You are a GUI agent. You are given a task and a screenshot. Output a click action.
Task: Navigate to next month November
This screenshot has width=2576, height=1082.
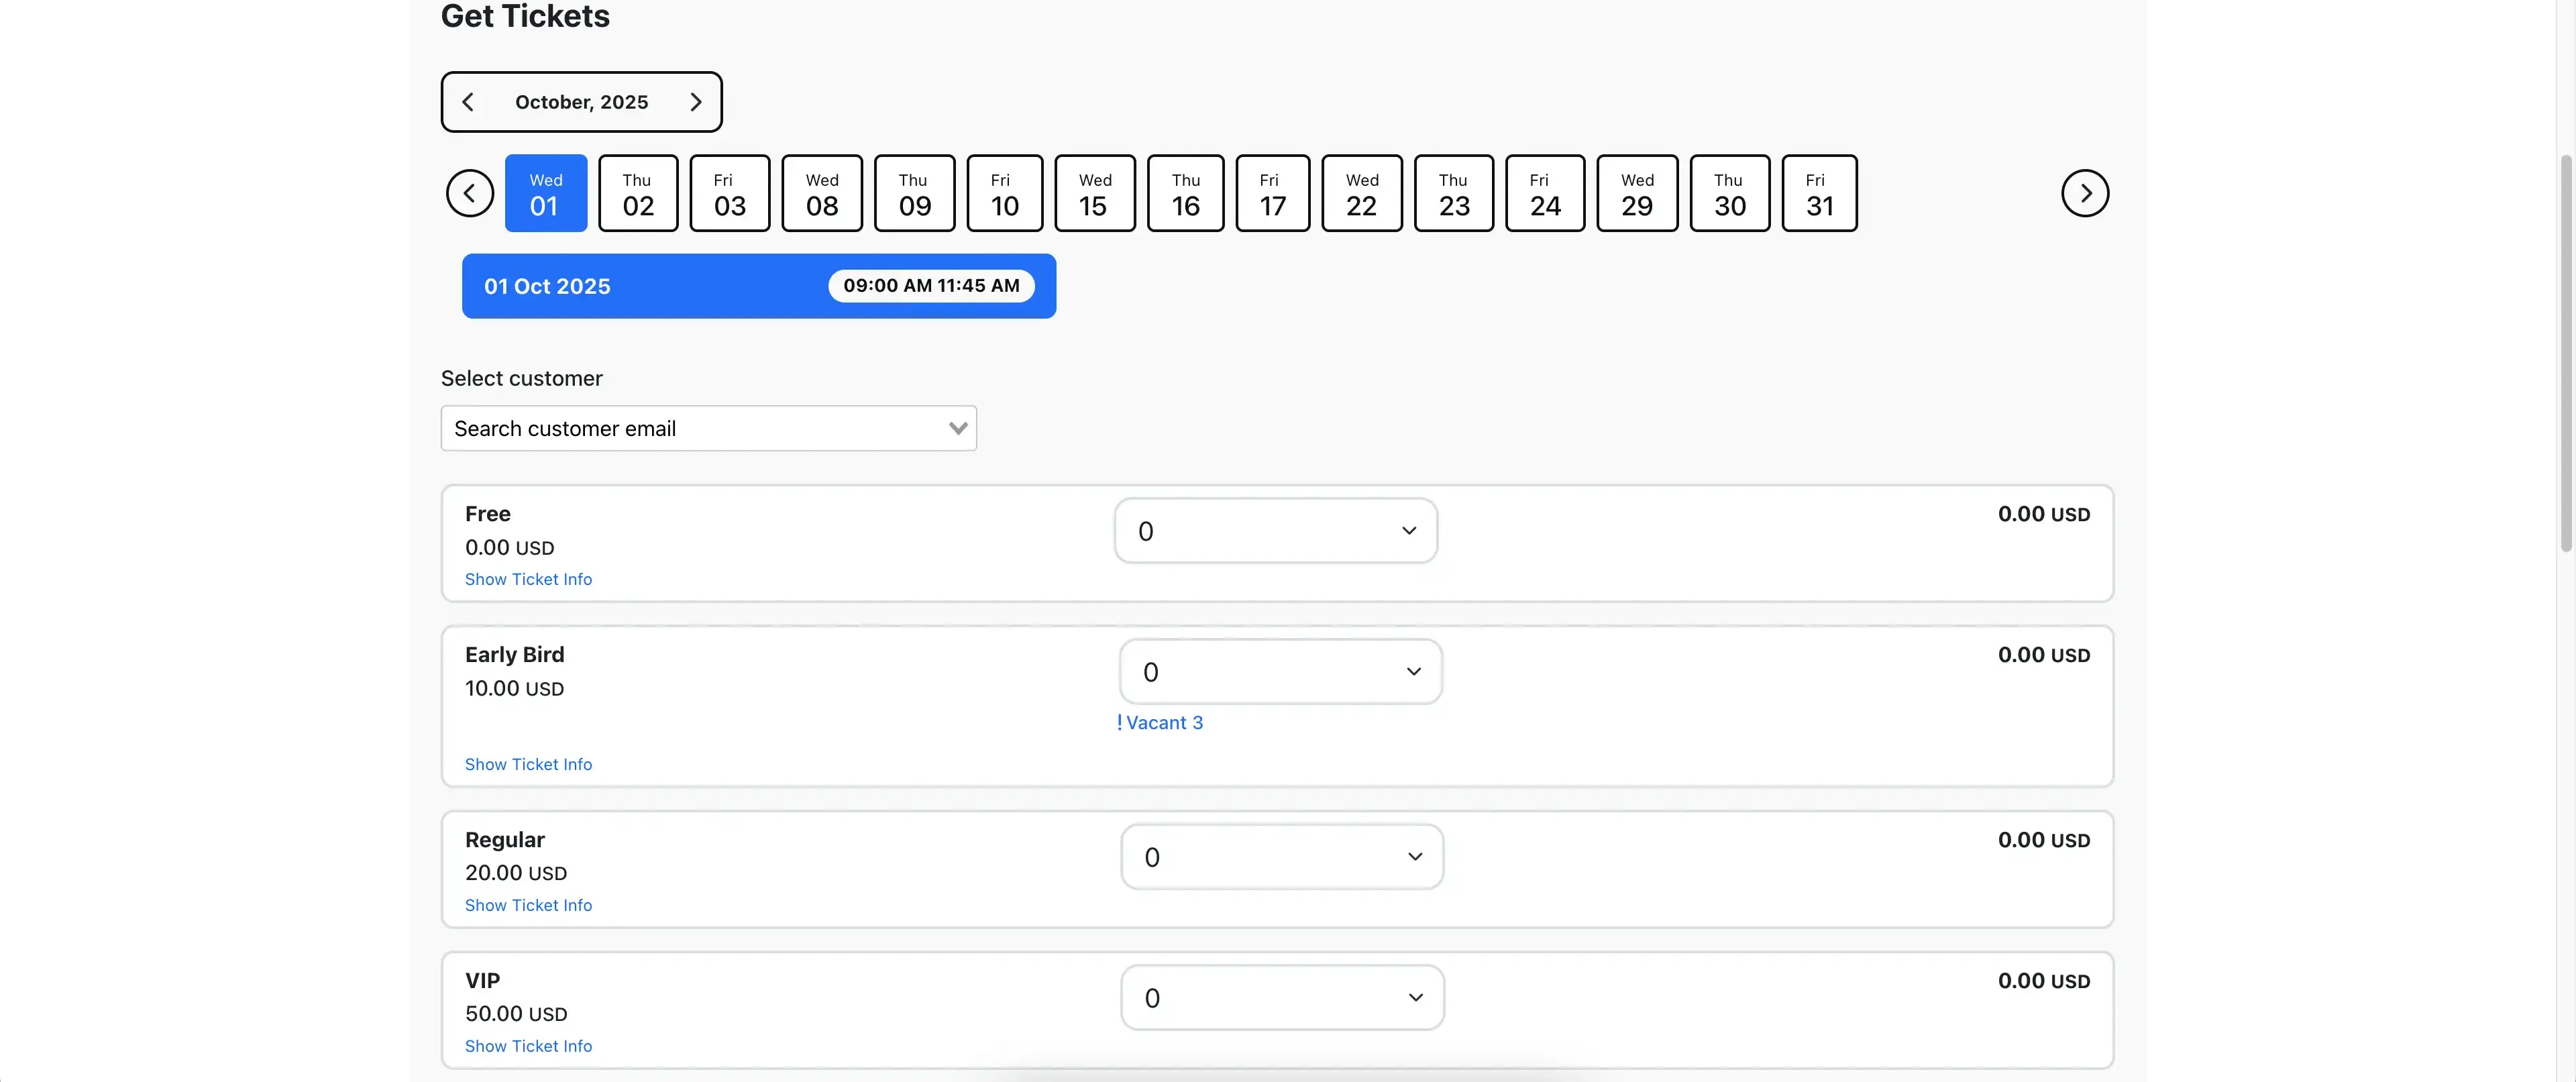[x=697, y=101]
